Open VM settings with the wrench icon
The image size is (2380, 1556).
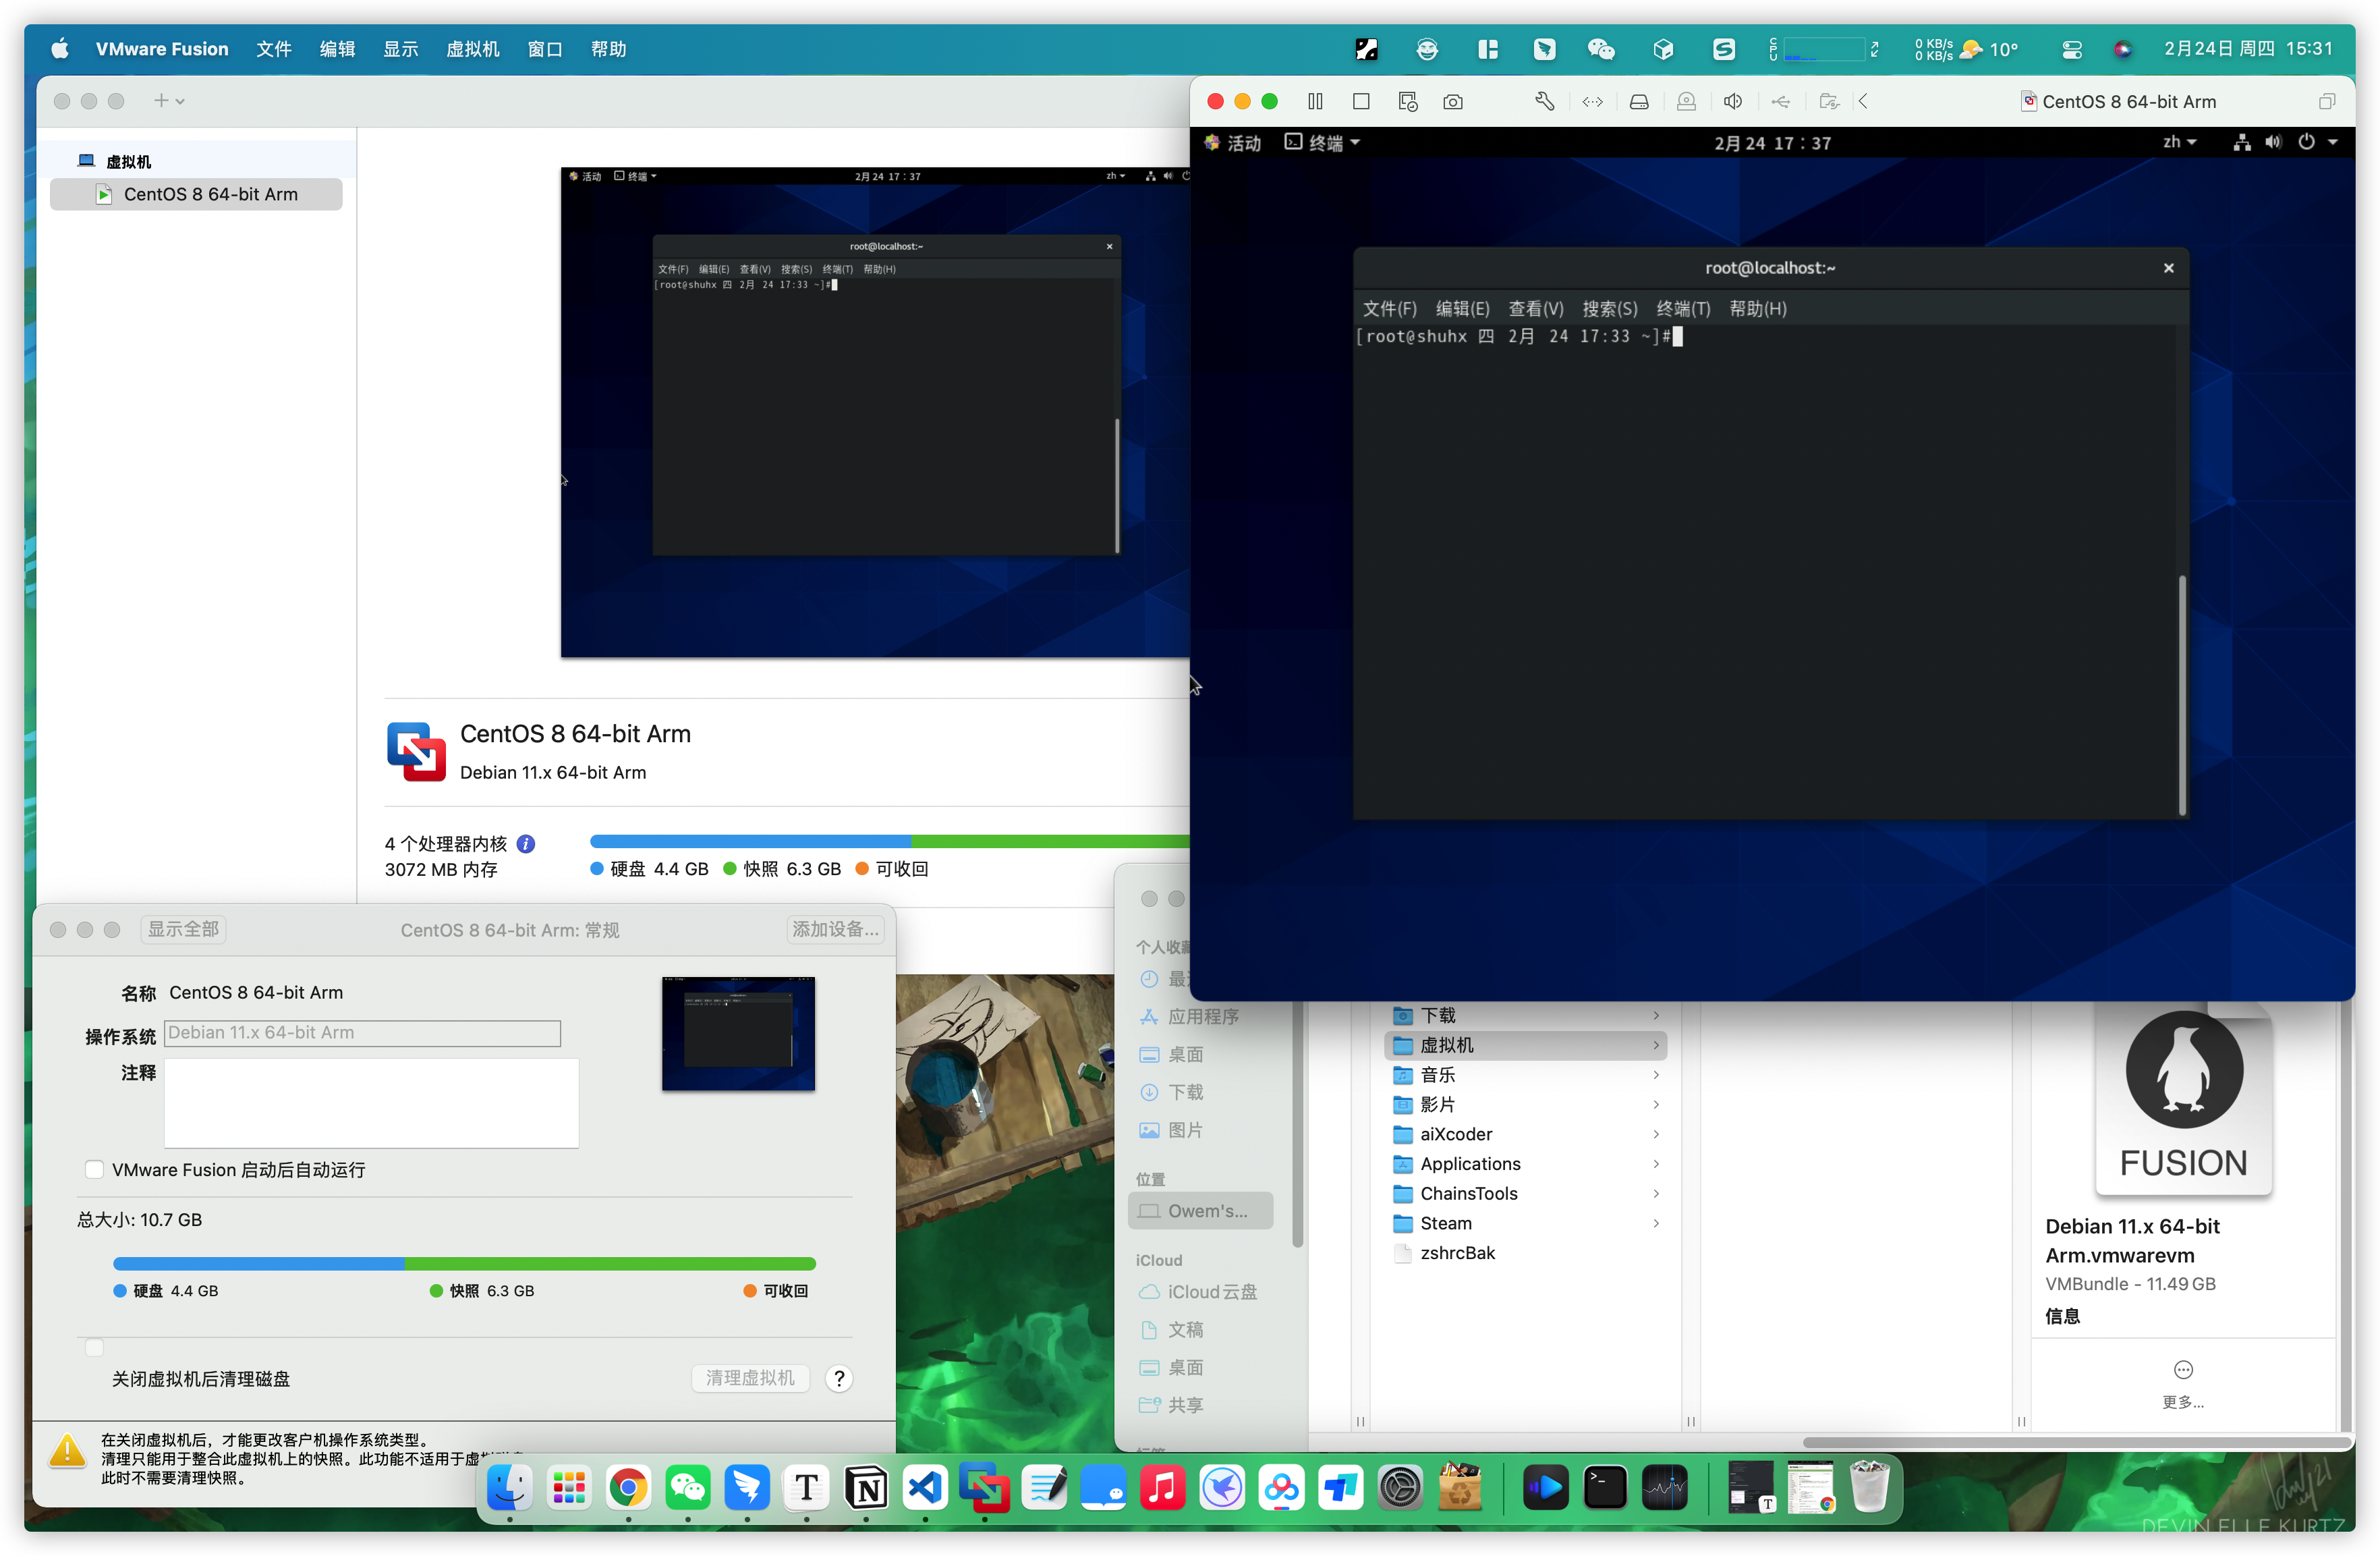tap(1545, 101)
